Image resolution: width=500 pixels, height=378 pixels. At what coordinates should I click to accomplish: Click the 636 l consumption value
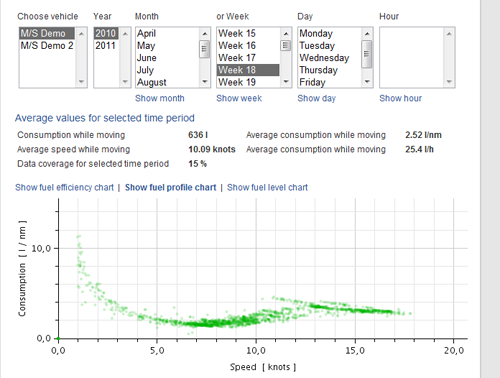198,135
